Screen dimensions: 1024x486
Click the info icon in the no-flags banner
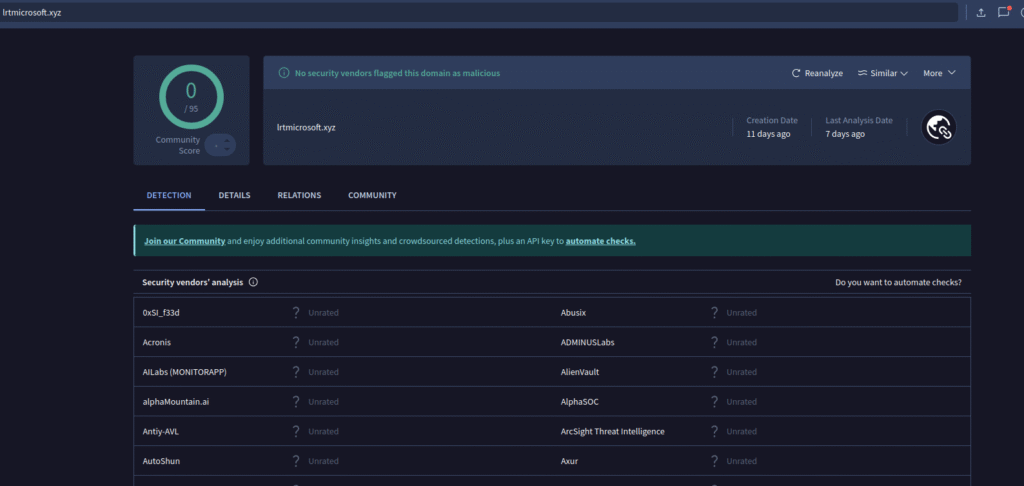(x=284, y=73)
